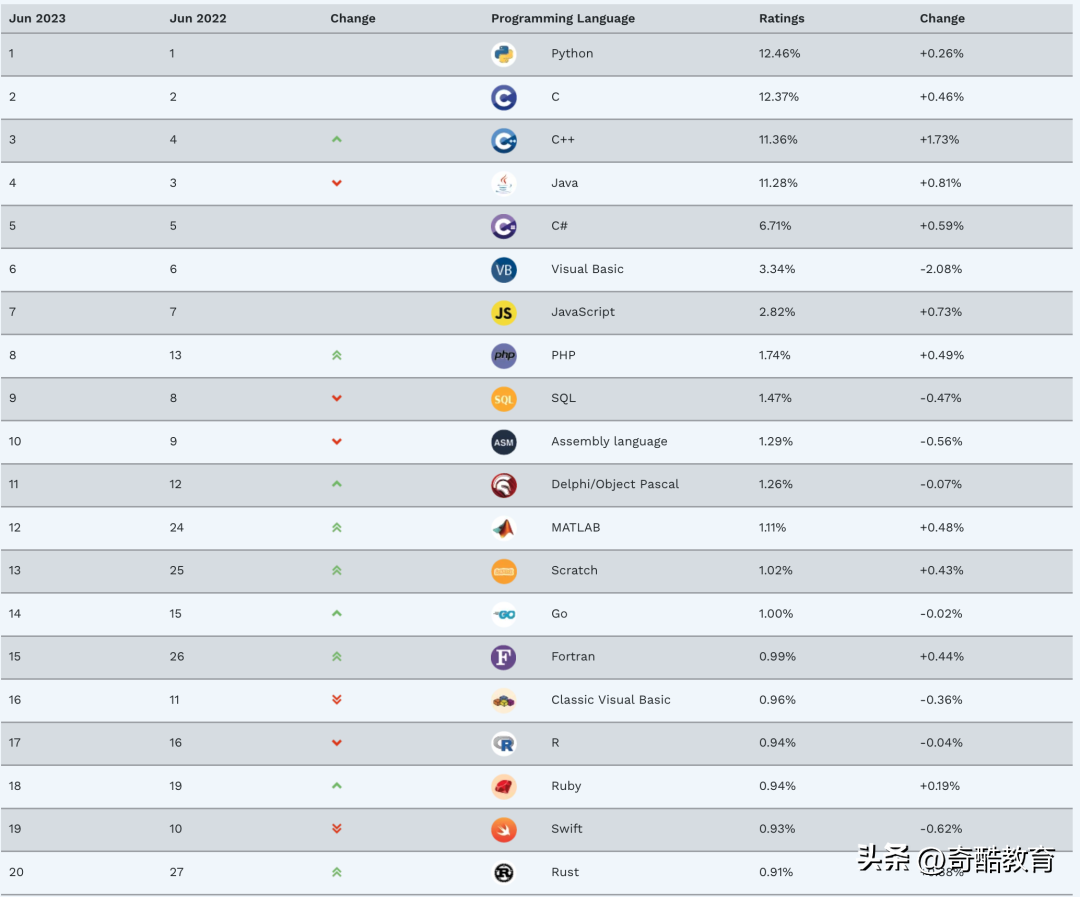Click the green up arrow for C++
1080x897 pixels.
click(337, 140)
